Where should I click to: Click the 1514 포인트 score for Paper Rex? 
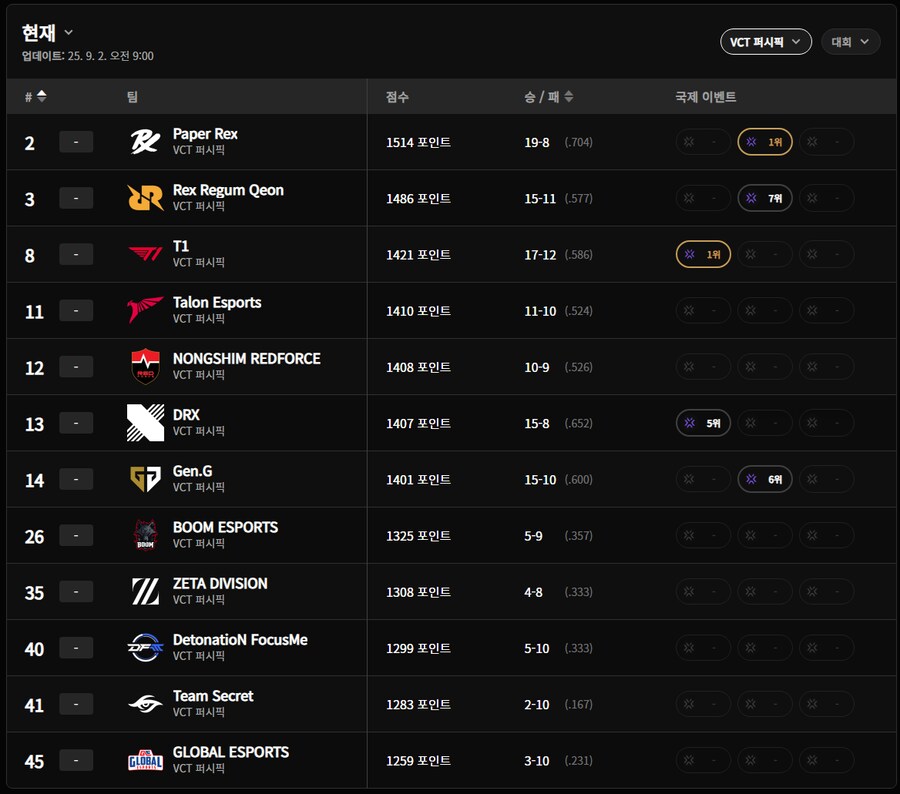pyautogui.click(x=418, y=142)
